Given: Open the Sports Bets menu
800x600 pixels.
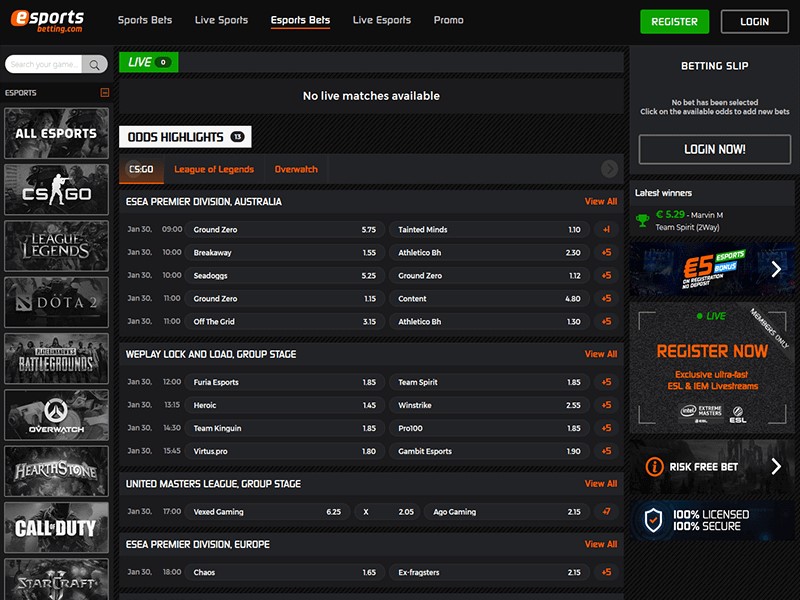Looking at the screenshot, I should coord(145,20).
